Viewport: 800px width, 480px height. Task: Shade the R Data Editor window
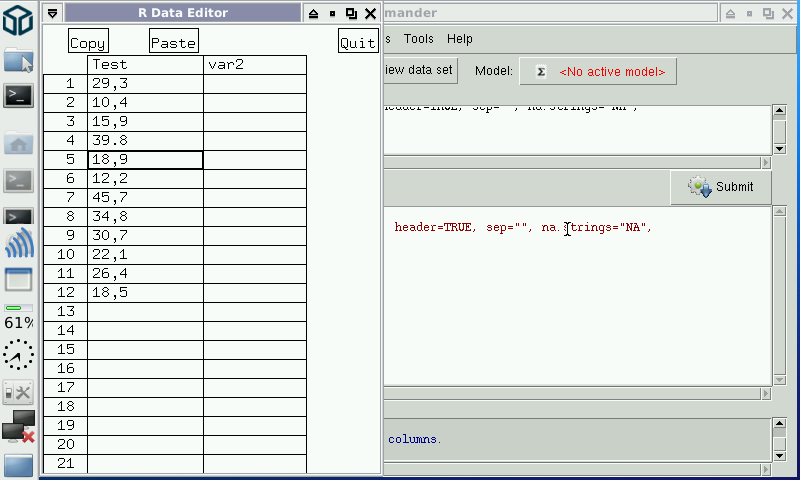pos(313,14)
